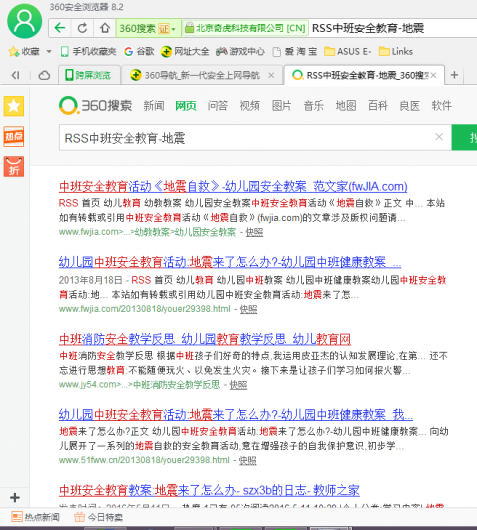Image resolution: width=477 pixels, height=530 pixels.
Task: Switch to 新闻 search category
Action: click(154, 105)
